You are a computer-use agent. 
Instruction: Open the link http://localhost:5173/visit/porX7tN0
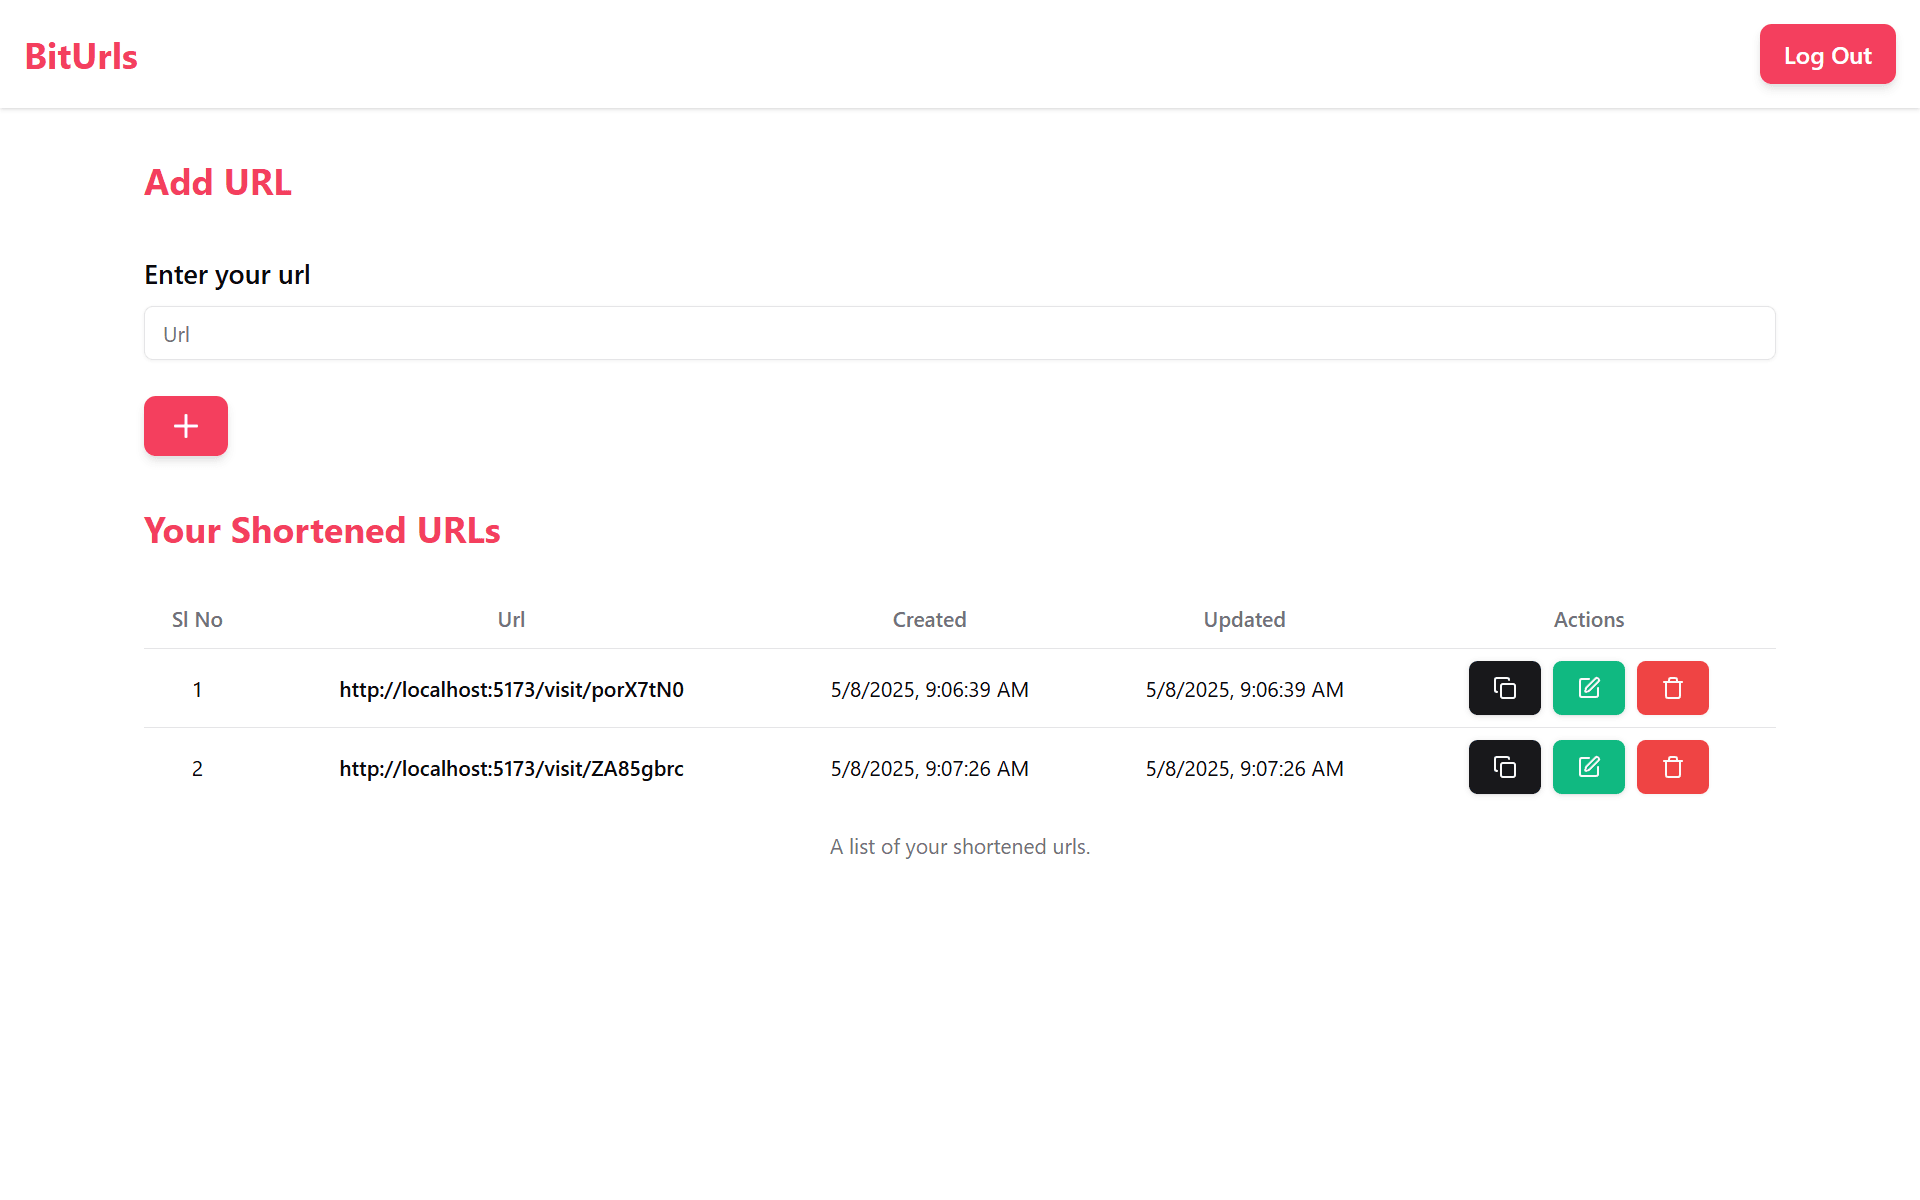click(x=511, y=689)
